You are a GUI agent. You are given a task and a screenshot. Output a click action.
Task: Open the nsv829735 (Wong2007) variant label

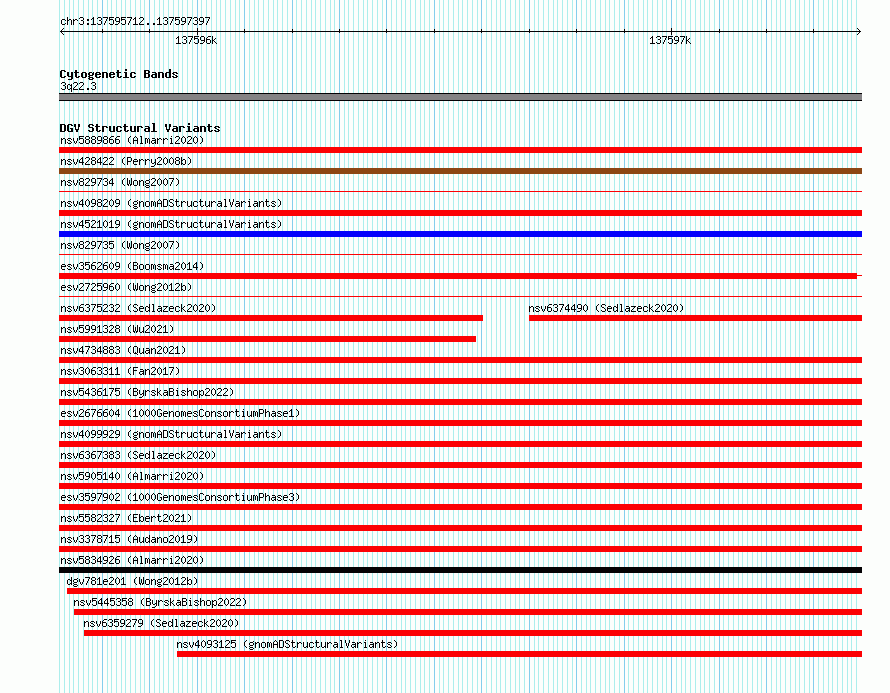pyautogui.click(x=120, y=245)
